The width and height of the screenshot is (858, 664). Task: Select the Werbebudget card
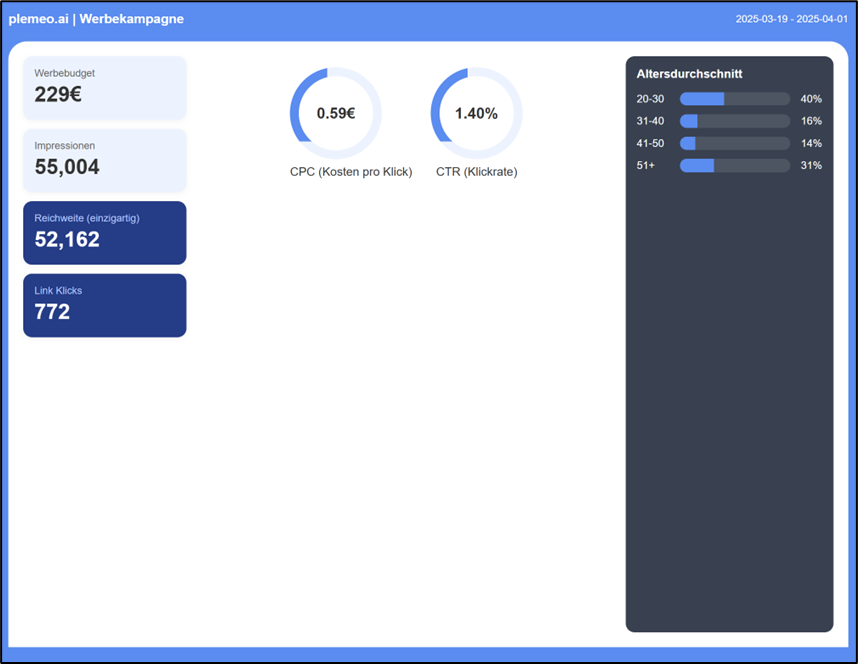pyautogui.click(x=104, y=87)
